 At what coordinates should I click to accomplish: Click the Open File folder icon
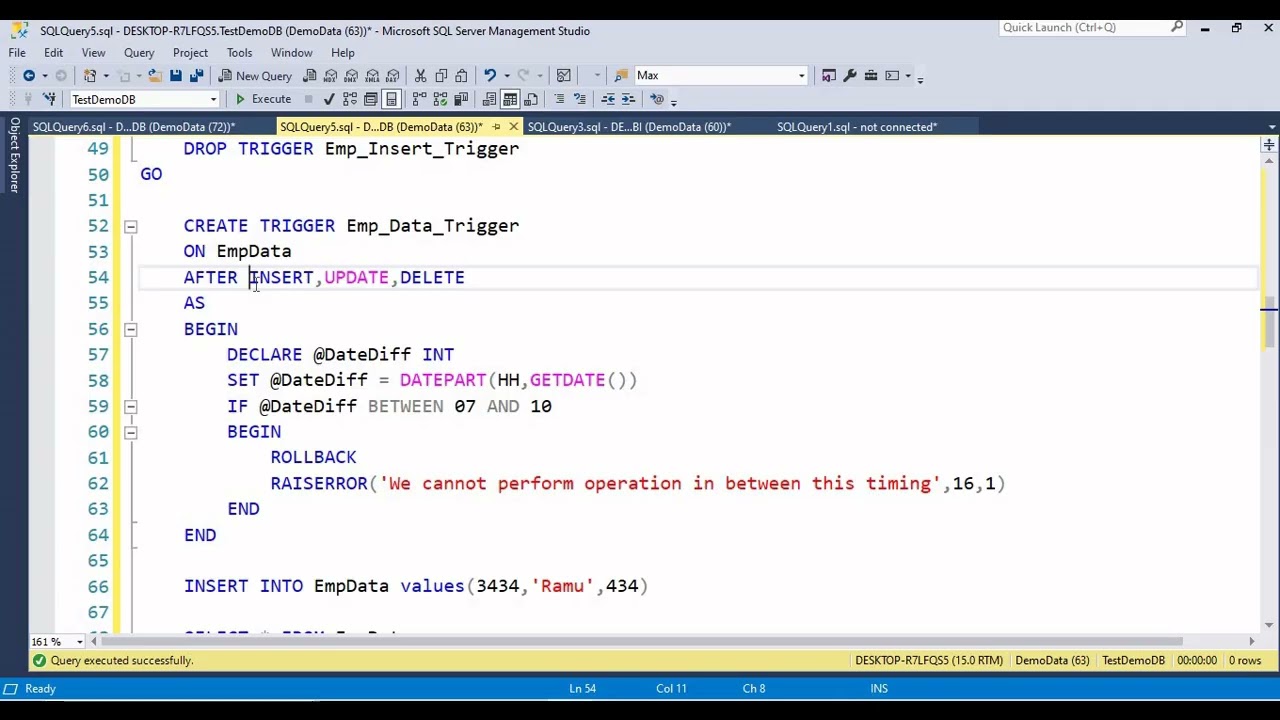(155, 75)
